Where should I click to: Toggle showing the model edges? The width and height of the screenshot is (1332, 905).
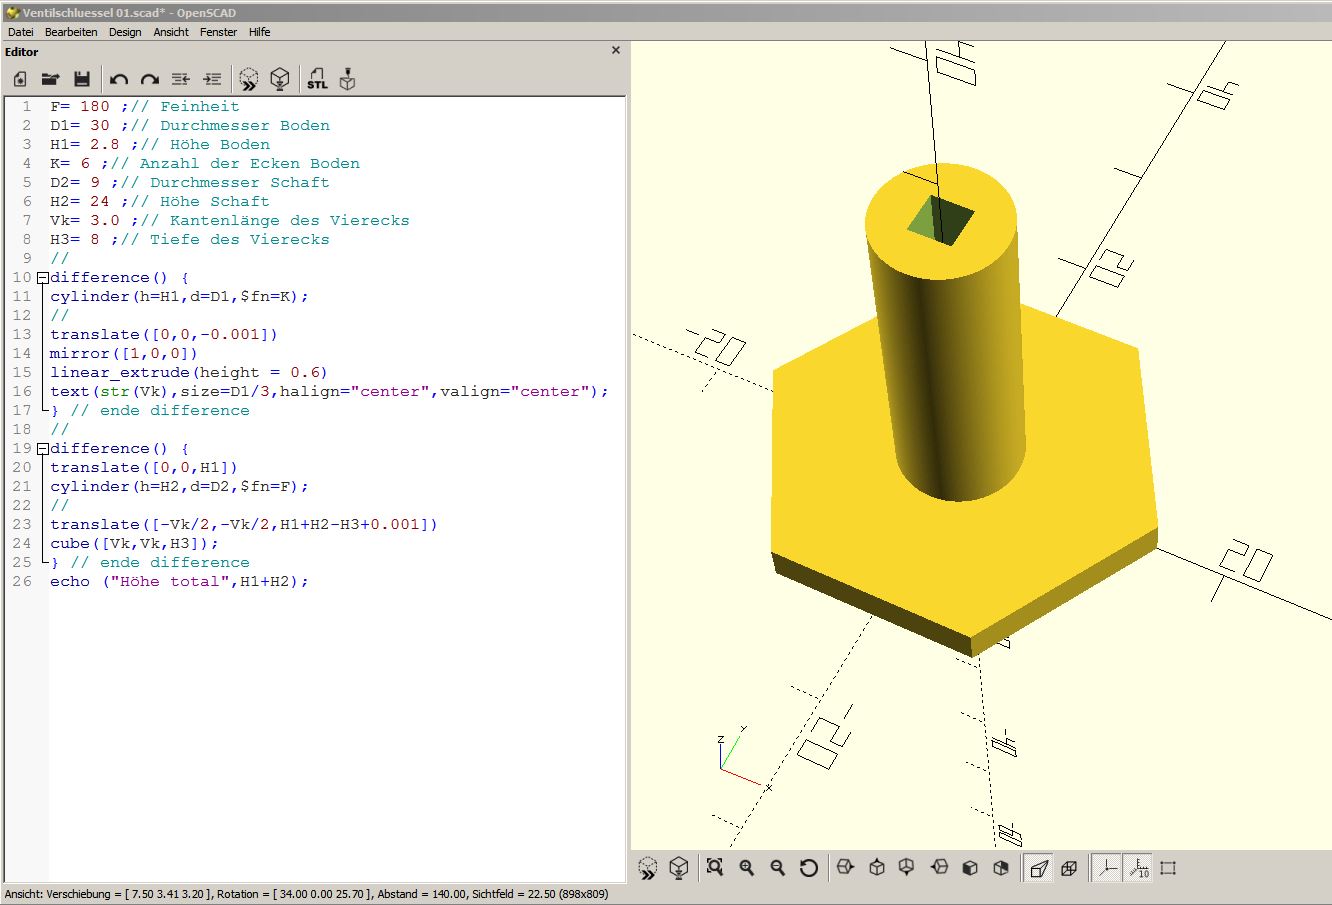coord(1168,868)
